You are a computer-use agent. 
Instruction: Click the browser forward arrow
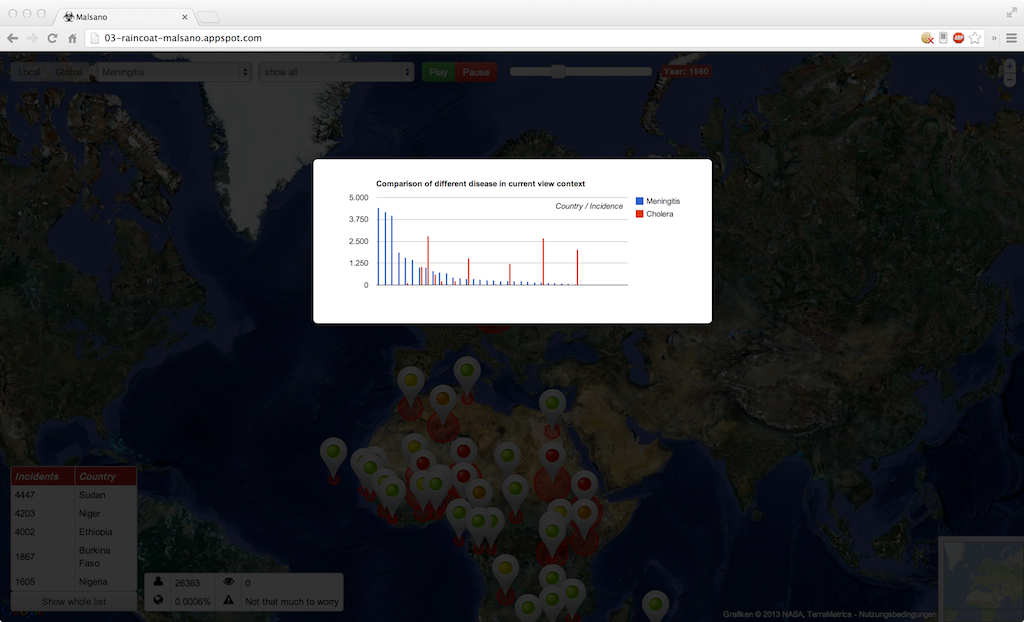32,38
